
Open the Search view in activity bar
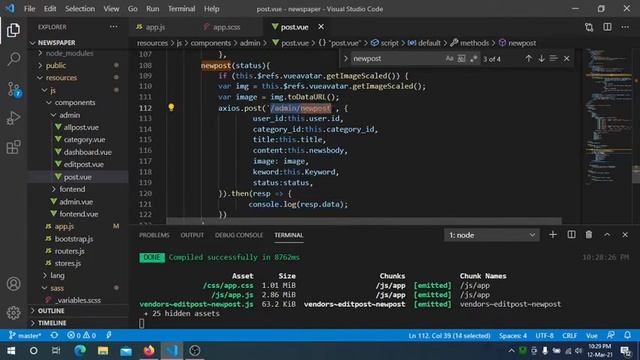tap(13, 59)
